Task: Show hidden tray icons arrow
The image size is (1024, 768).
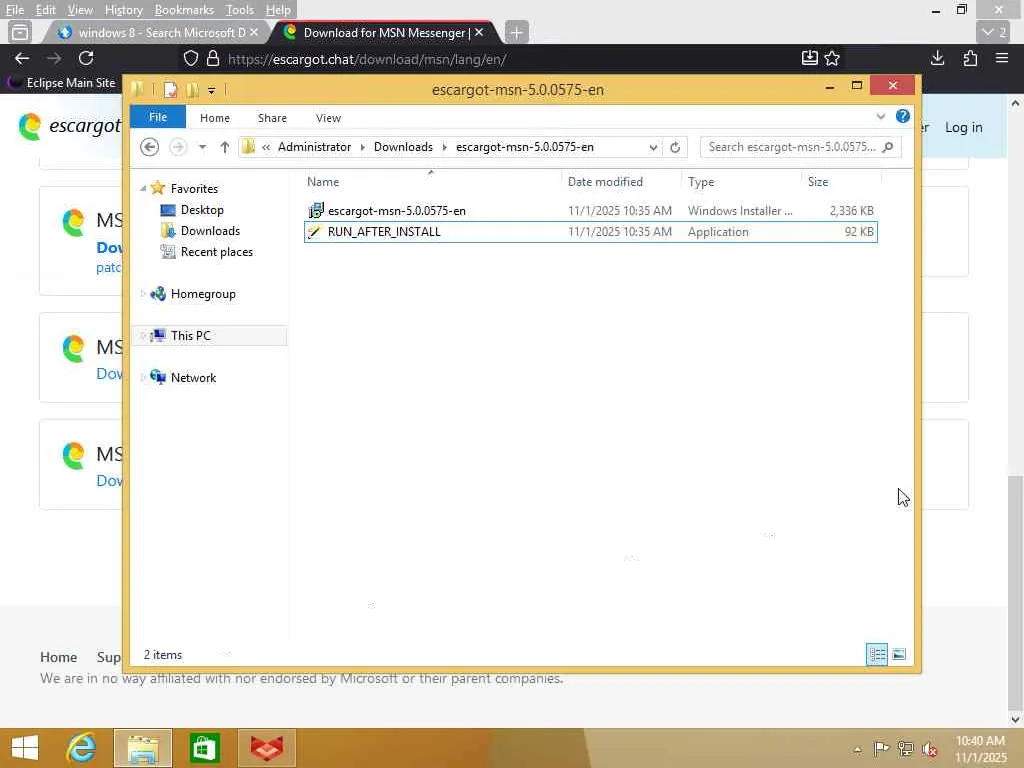Action: pos(857,749)
